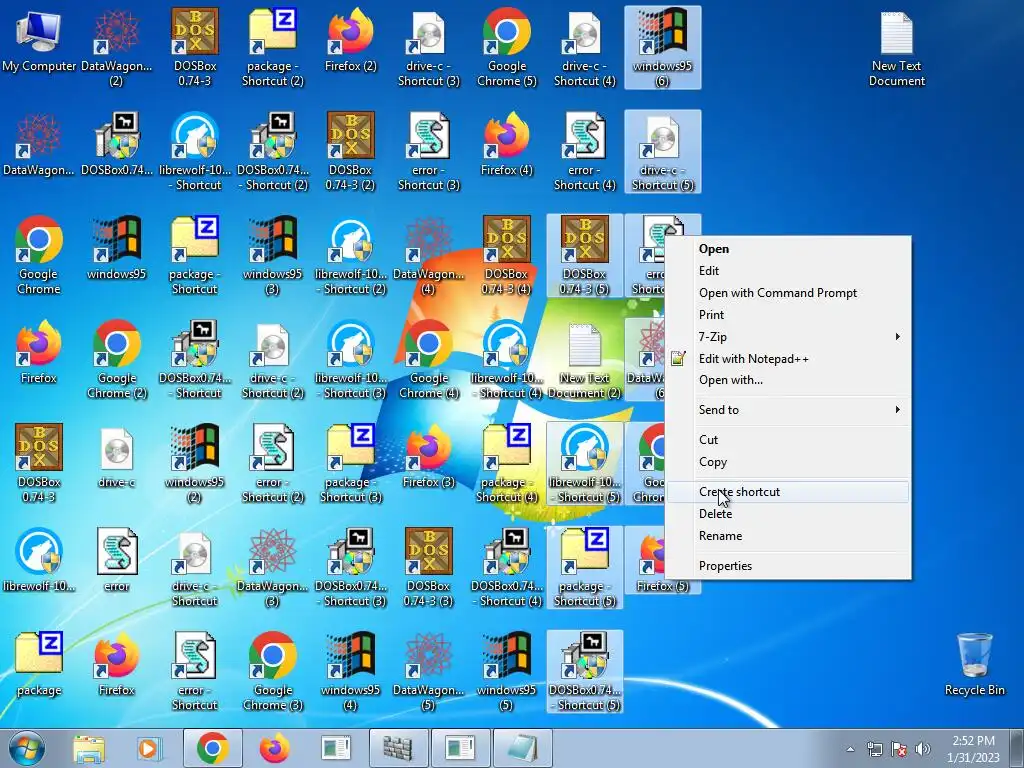Open Google Chrome from the taskbar
Screen dimensions: 1024x768
[212, 748]
